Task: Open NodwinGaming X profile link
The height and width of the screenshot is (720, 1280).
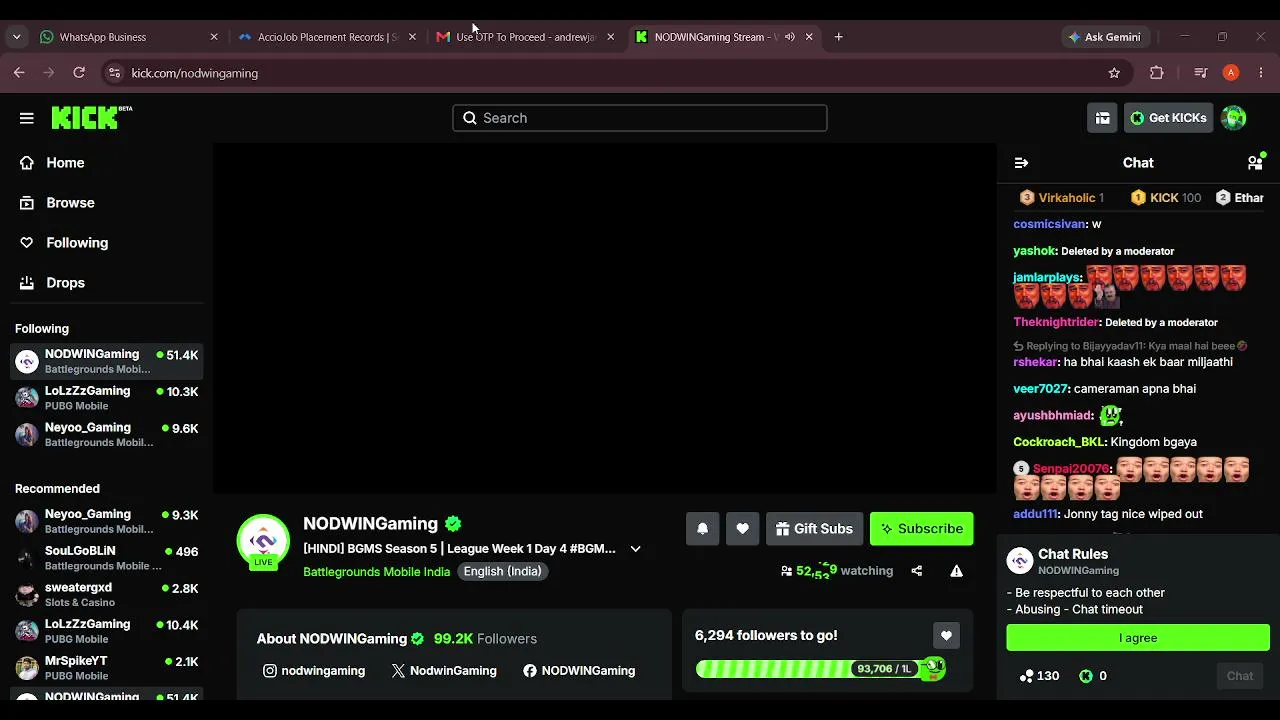Action: tap(444, 671)
